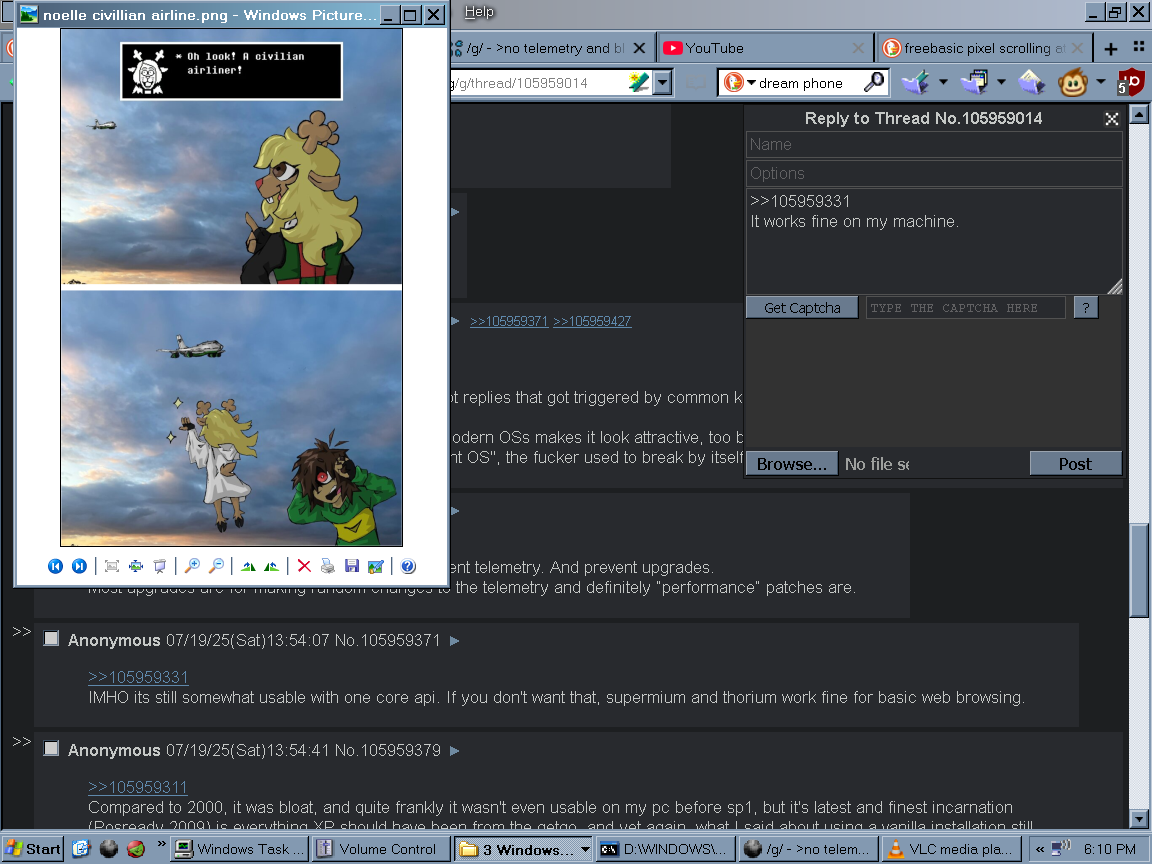Open new browser tab with plus
Image resolution: width=1152 pixels, height=864 pixels.
click(1111, 48)
